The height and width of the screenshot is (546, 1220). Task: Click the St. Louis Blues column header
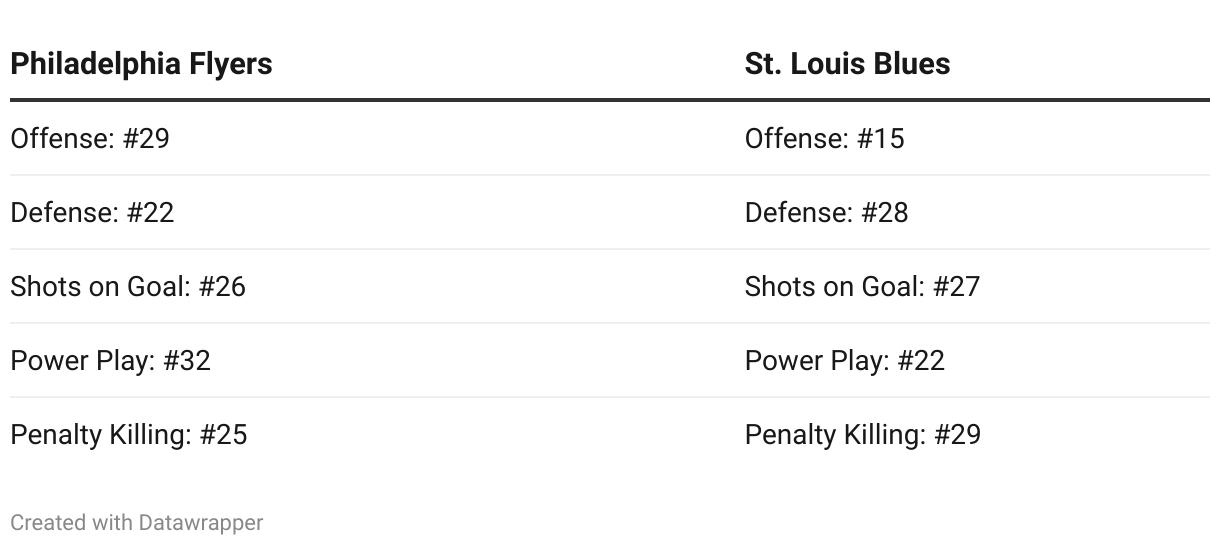coord(847,64)
